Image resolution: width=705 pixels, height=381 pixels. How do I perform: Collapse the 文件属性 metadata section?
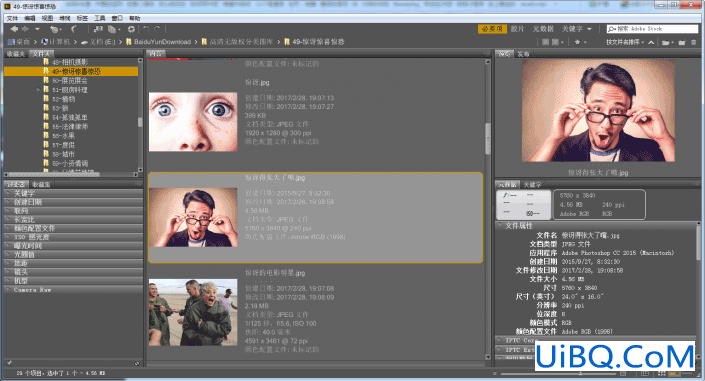pyautogui.click(x=500, y=225)
